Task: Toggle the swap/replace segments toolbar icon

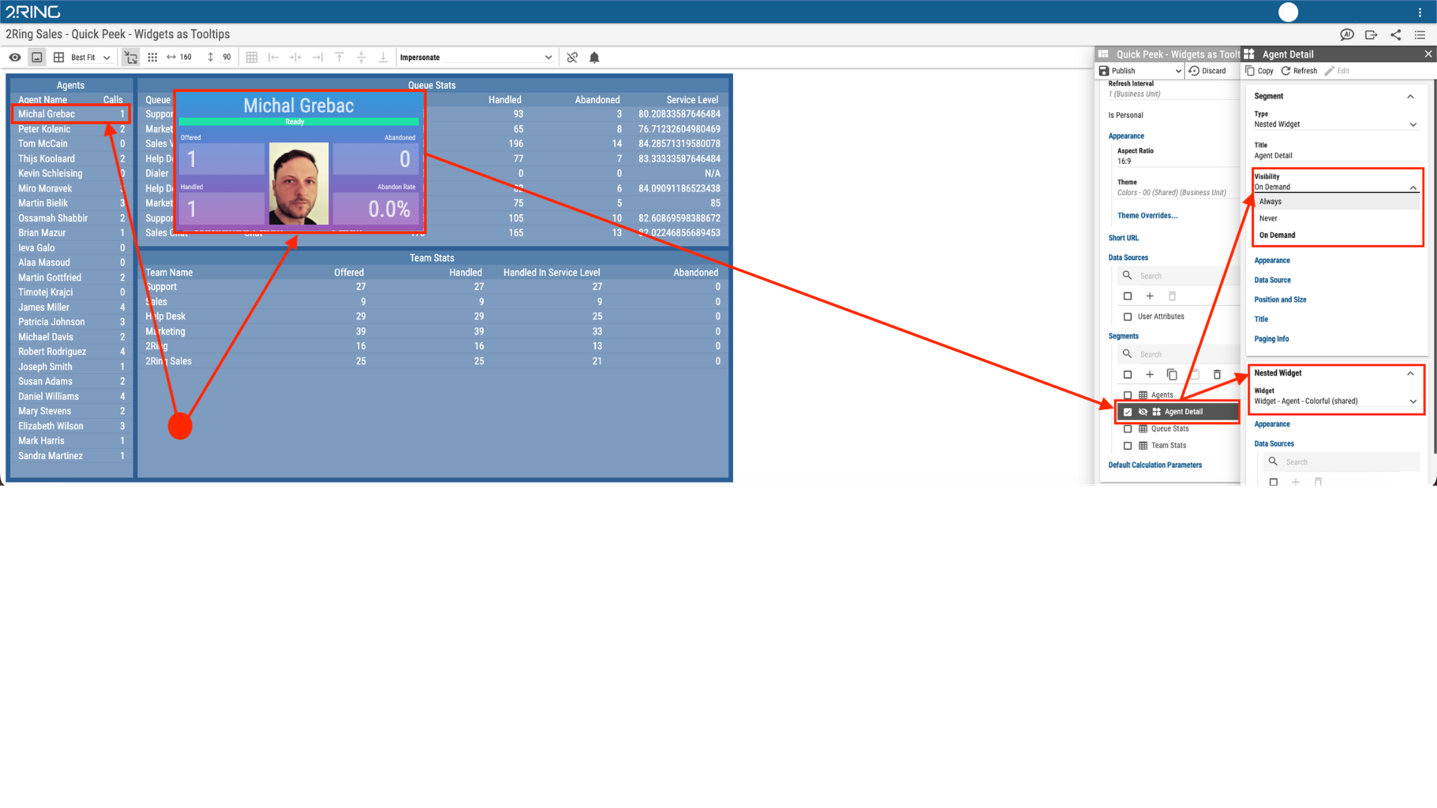Action: [x=131, y=58]
